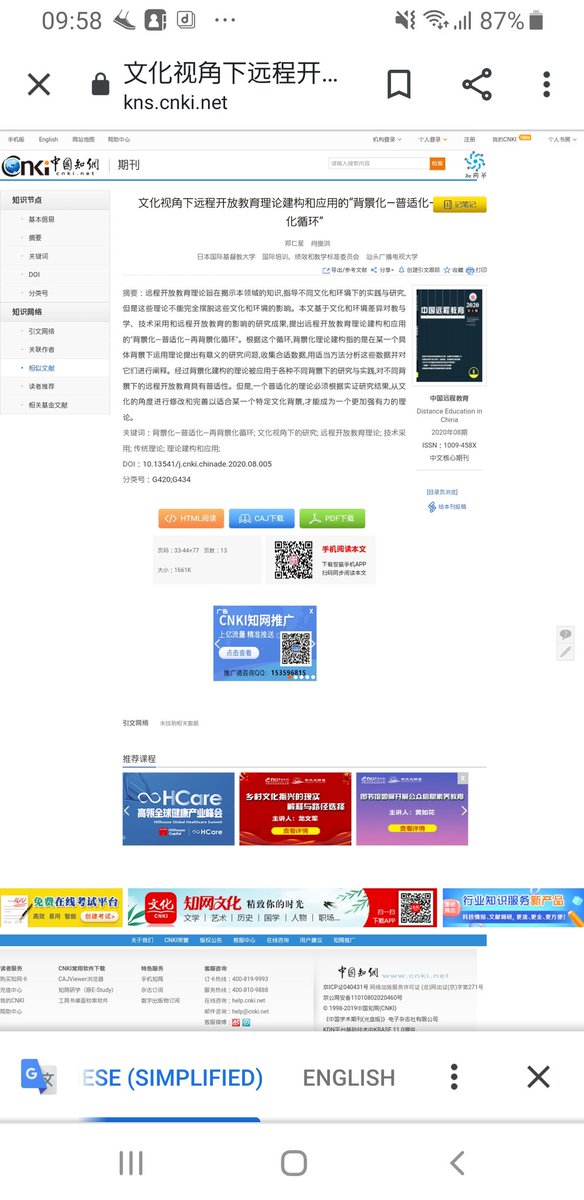This screenshot has height=1200, width=584.
Task: Click the 点击查看 button in CNKI ad
Action: (x=239, y=652)
